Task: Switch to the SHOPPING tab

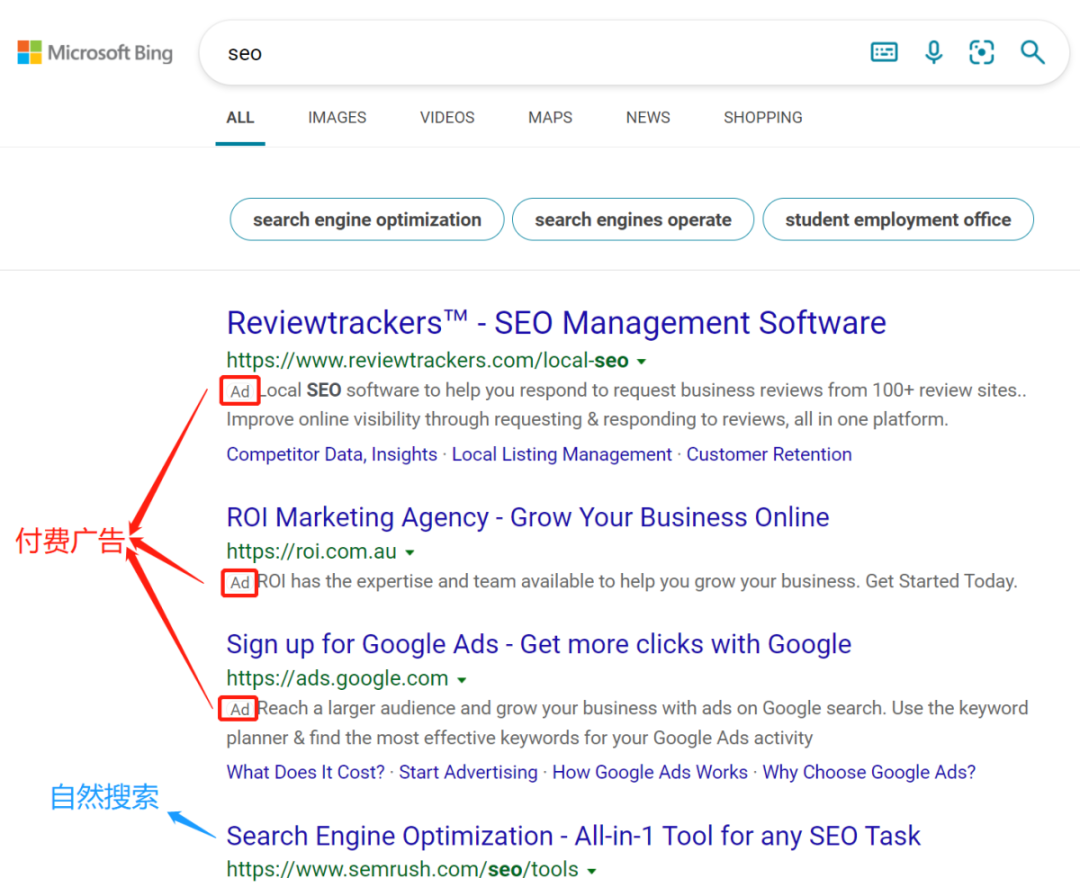Action: (x=762, y=117)
